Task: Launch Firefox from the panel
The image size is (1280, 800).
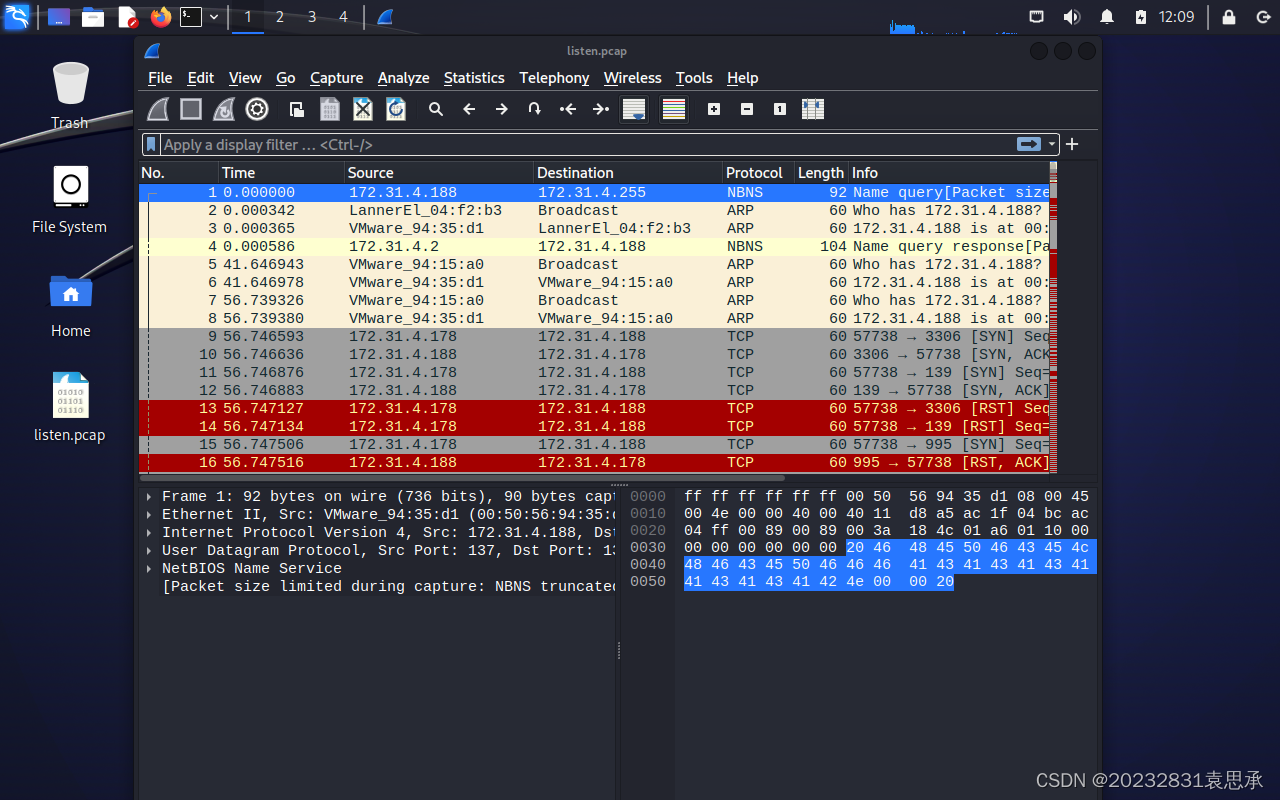Action: coord(160,16)
